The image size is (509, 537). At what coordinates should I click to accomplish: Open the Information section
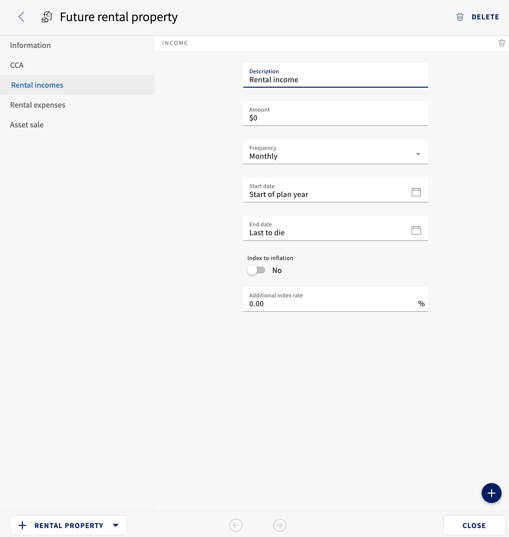pos(30,45)
